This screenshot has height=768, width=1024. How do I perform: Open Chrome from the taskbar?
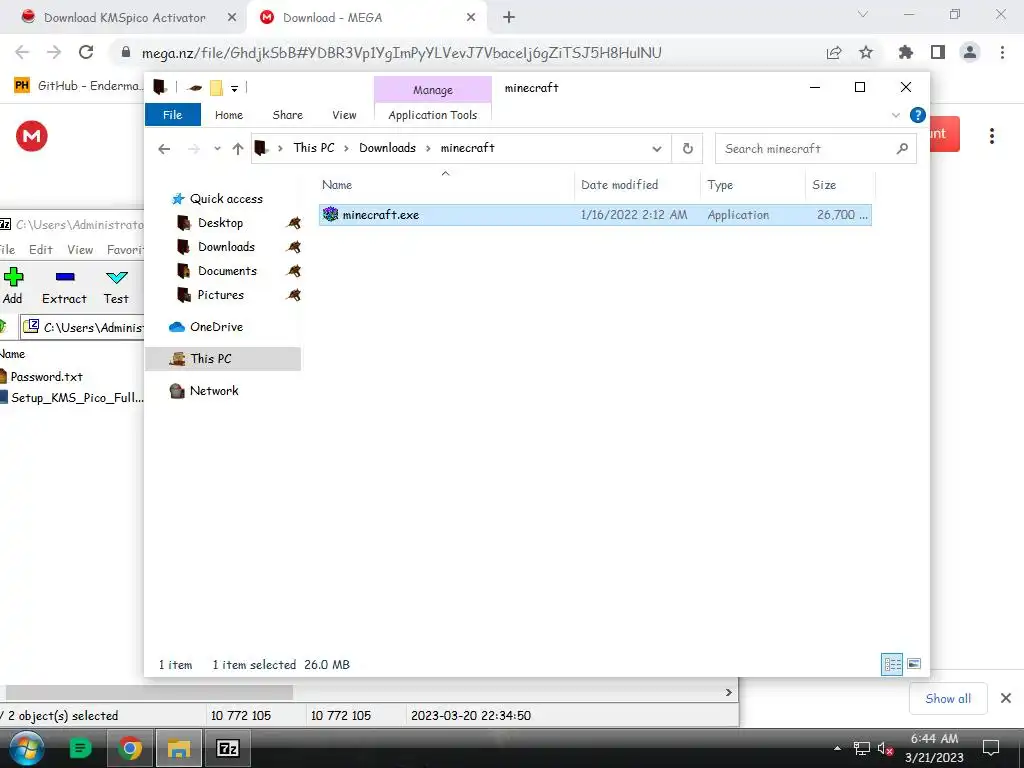[x=130, y=748]
